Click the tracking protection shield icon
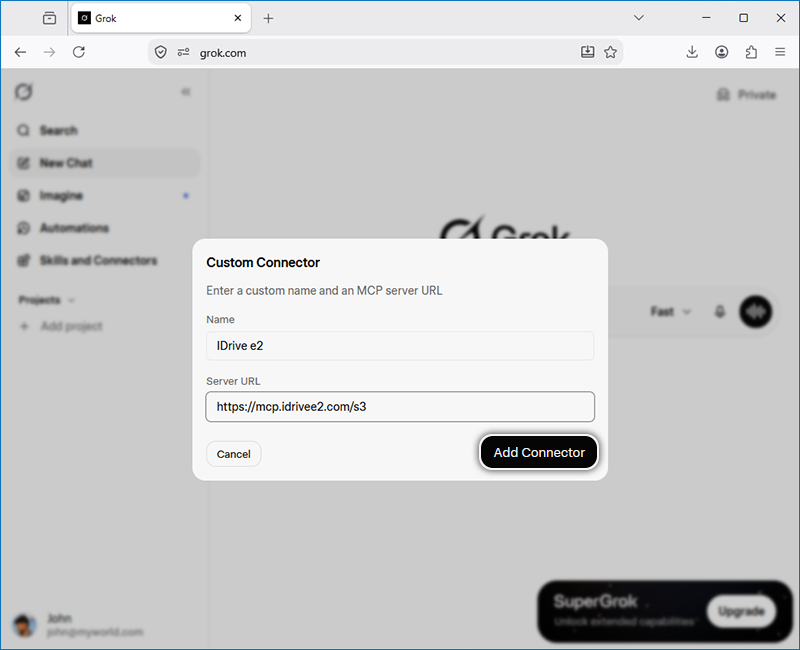The height and width of the screenshot is (650, 800). pos(161,52)
